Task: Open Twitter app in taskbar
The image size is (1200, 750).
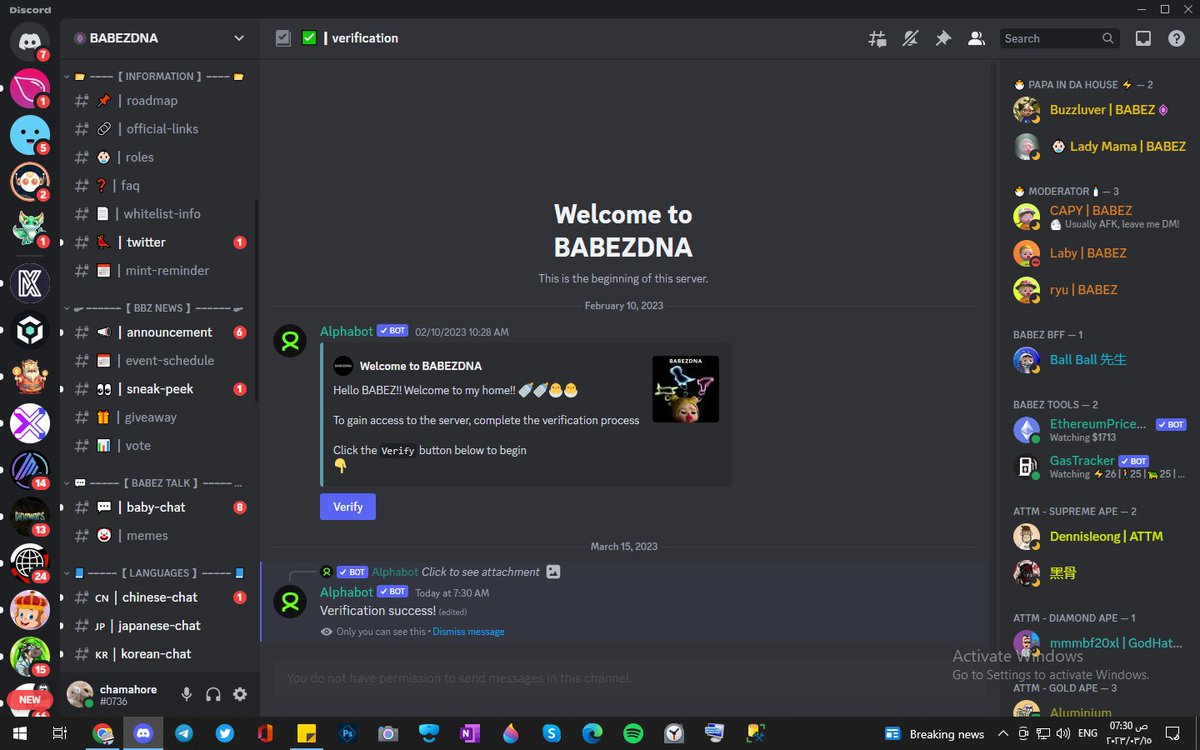Action: click(225, 733)
